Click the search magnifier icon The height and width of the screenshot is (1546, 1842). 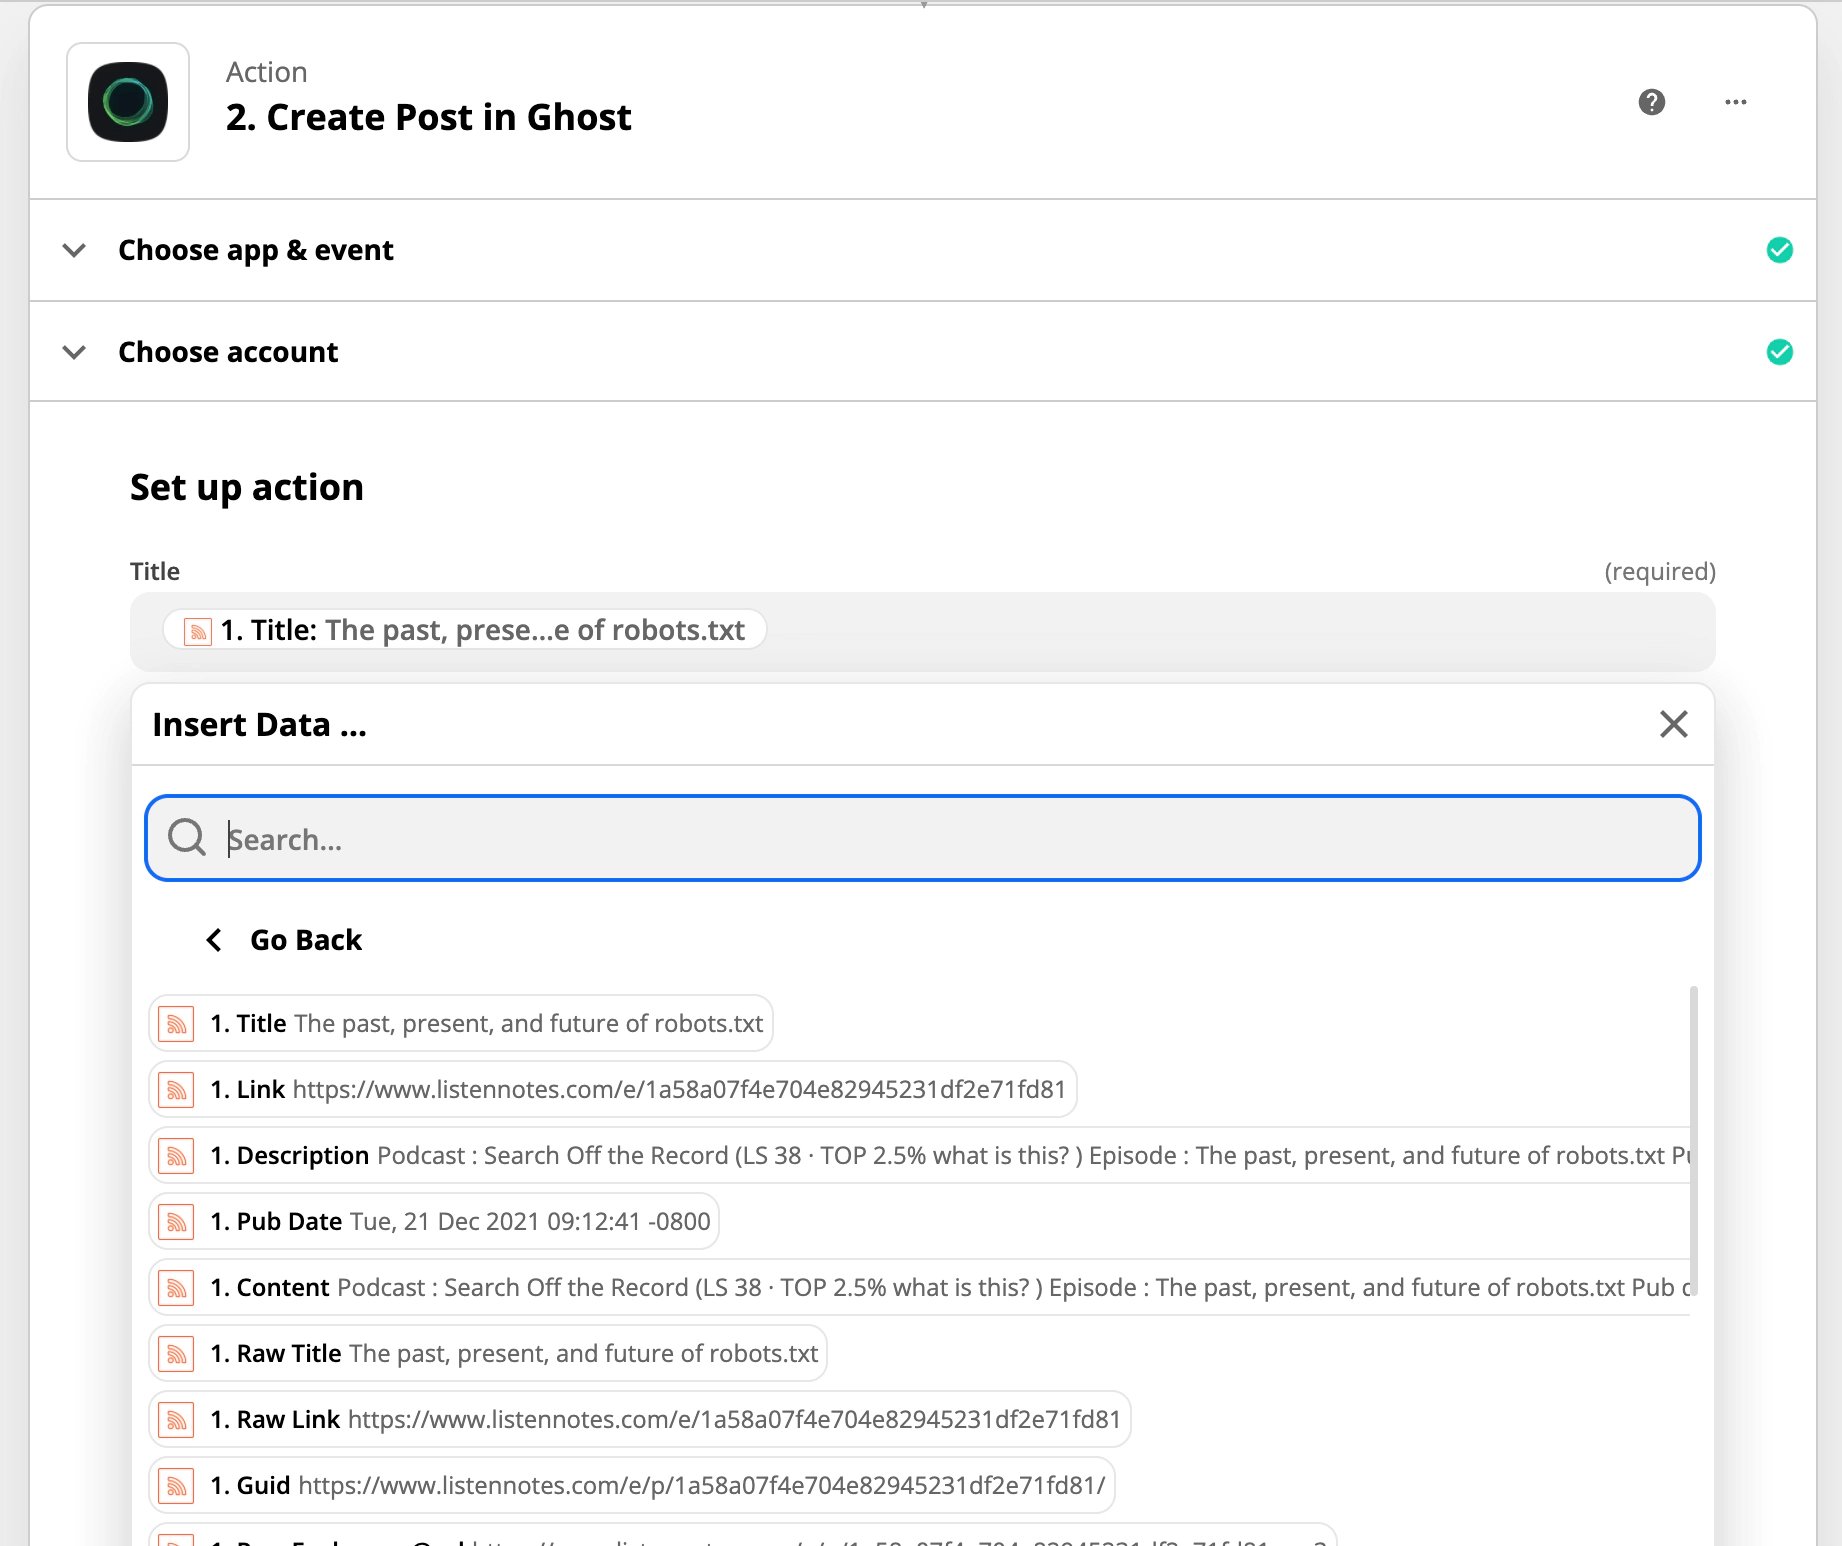[x=187, y=838]
